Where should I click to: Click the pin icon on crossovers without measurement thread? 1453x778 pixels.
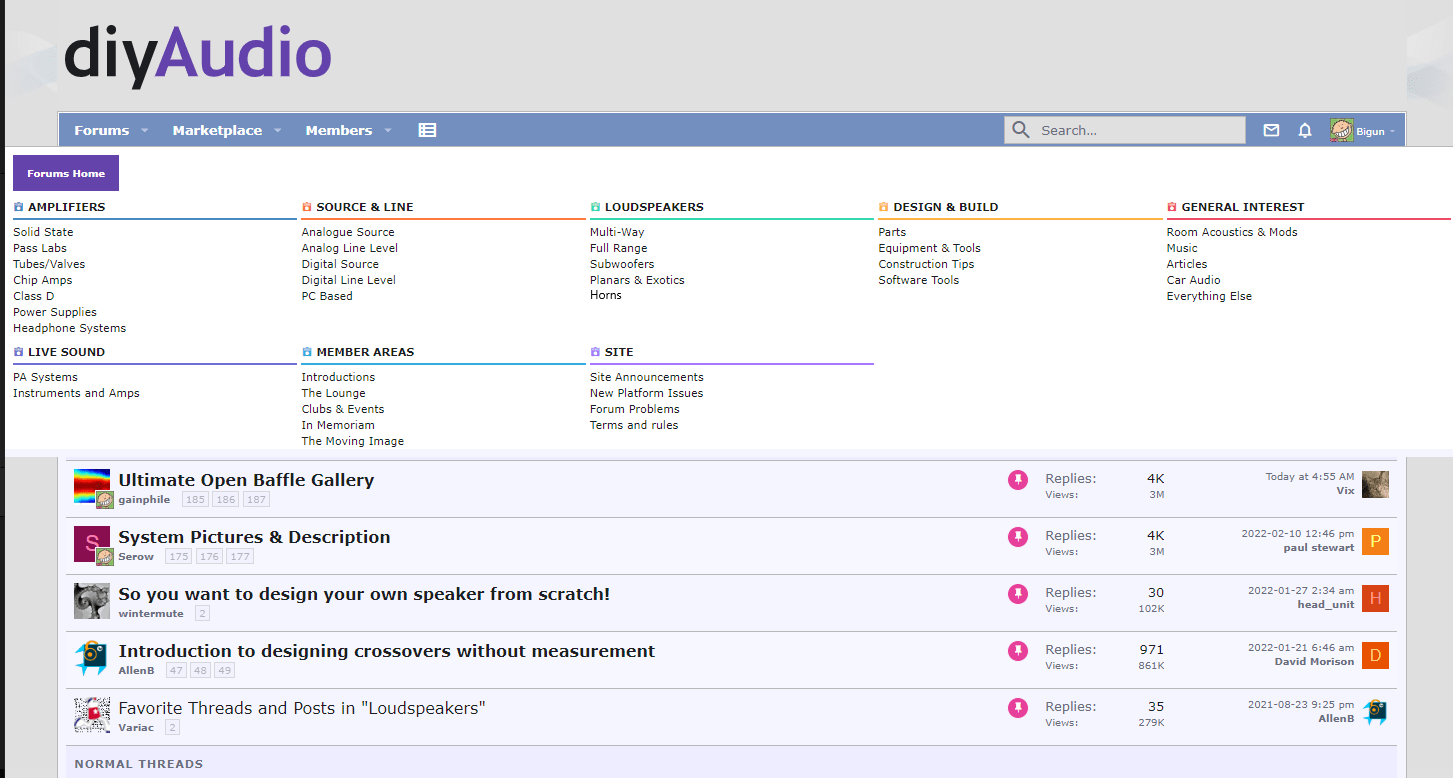(1018, 651)
